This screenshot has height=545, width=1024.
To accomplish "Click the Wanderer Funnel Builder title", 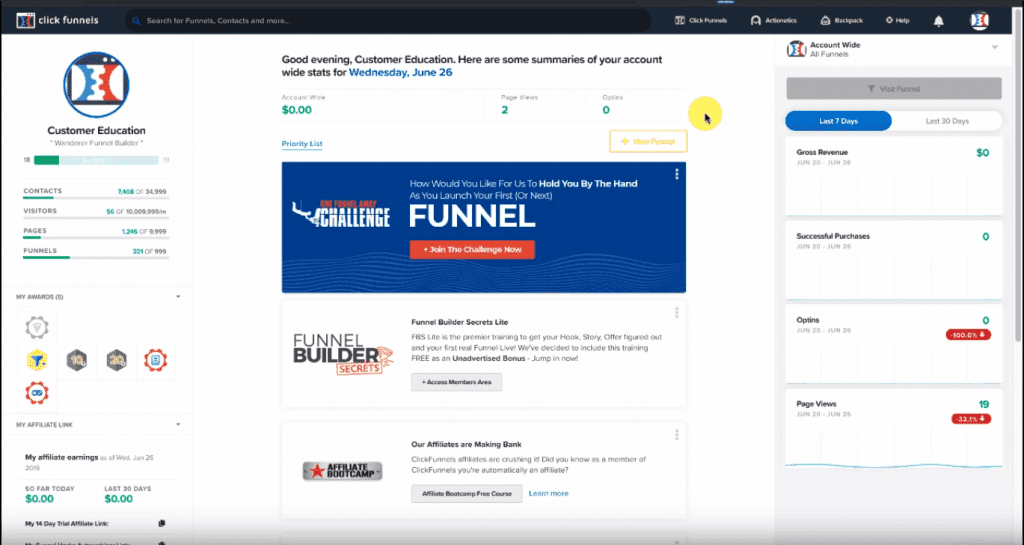I will point(96,143).
